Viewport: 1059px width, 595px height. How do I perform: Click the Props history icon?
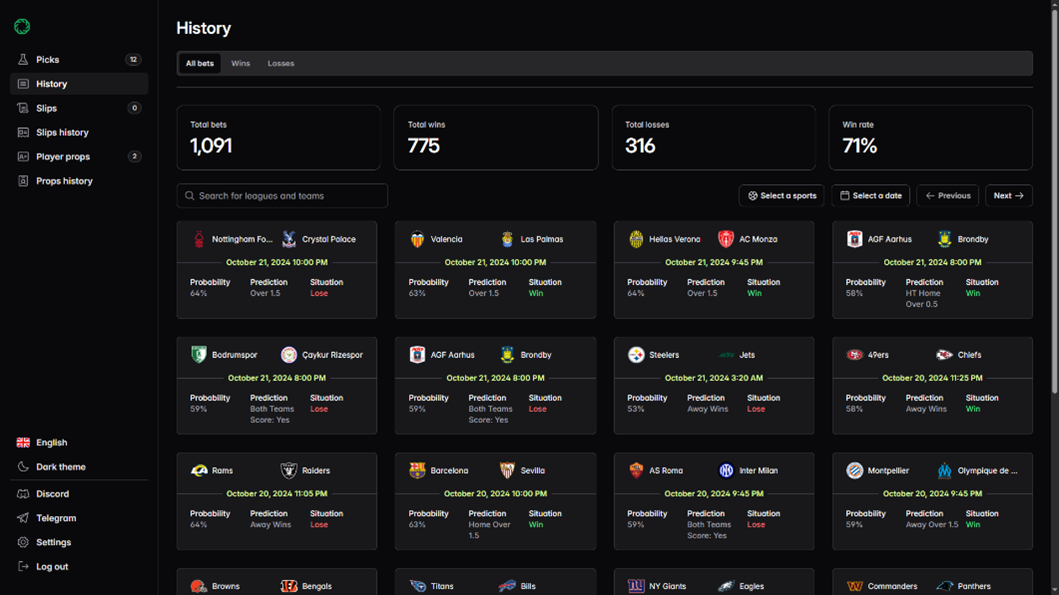[23, 181]
